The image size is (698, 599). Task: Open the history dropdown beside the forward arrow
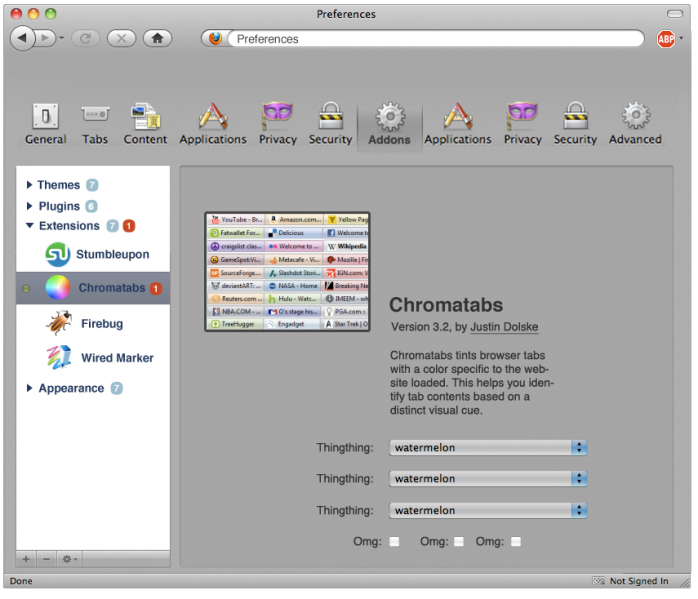[61, 38]
